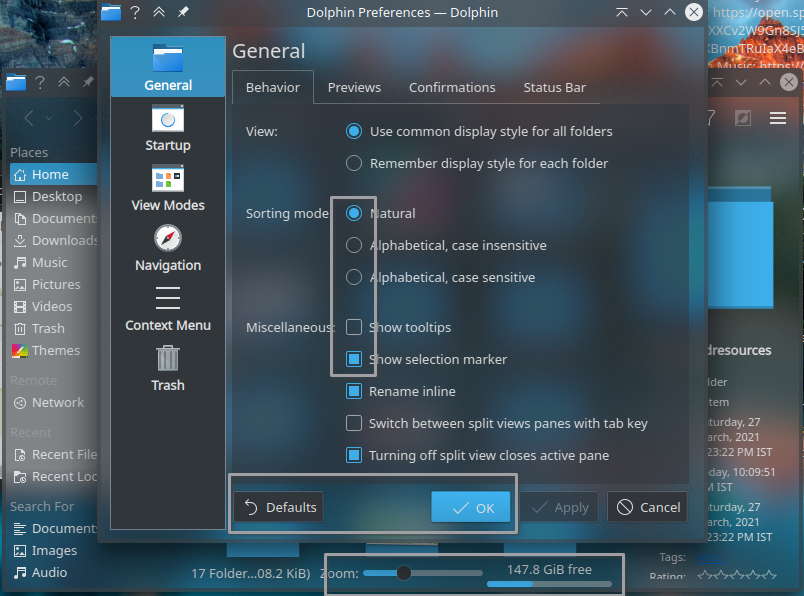Click the keep-above arrow icon in Preferences titlebar

tap(159, 12)
